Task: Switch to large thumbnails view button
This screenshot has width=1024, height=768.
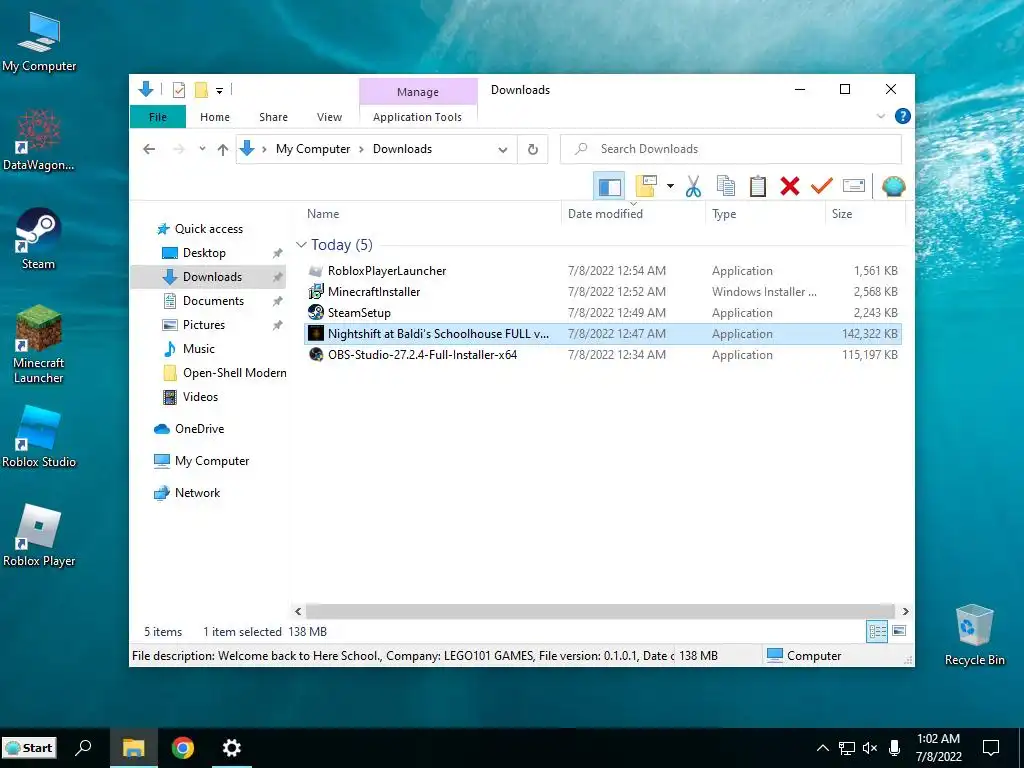Action: click(x=899, y=631)
